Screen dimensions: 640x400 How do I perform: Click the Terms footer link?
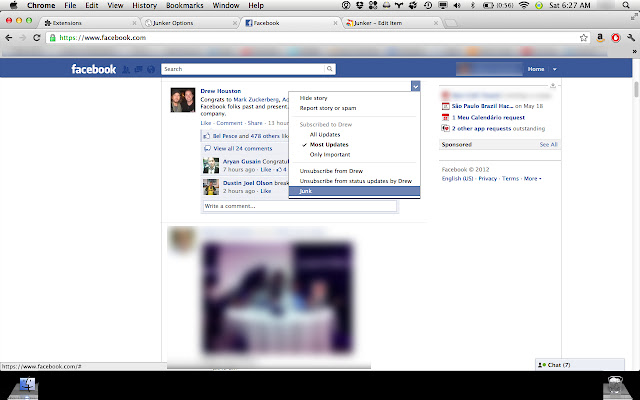click(510, 179)
